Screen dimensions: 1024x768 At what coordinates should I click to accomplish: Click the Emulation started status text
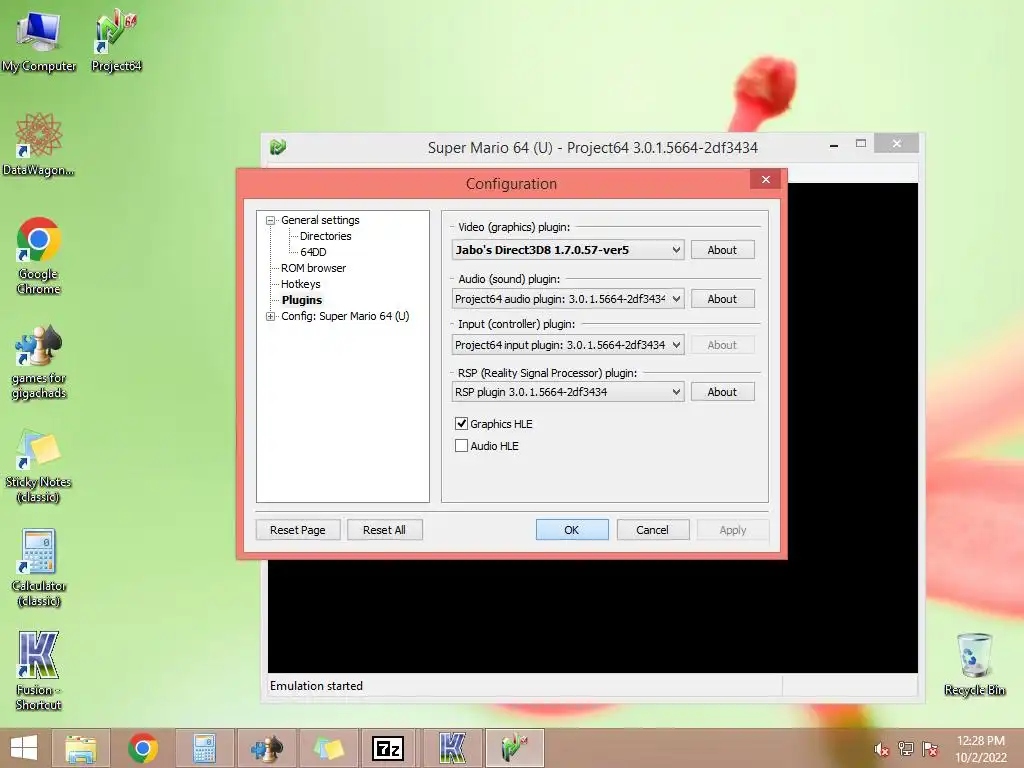pos(316,686)
